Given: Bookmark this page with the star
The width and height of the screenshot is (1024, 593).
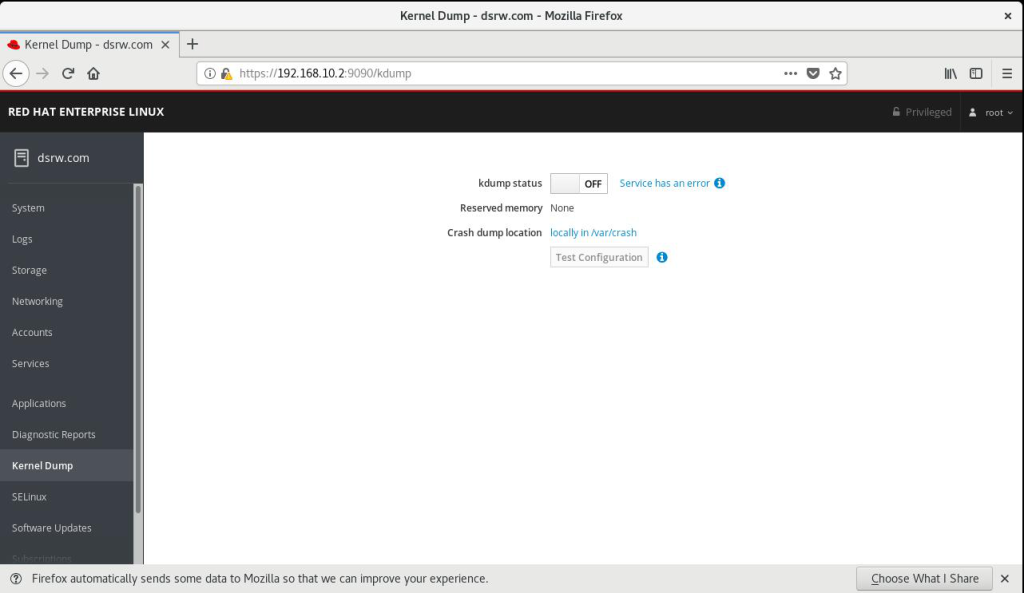Looking at the screenshot, I should 835,73.
